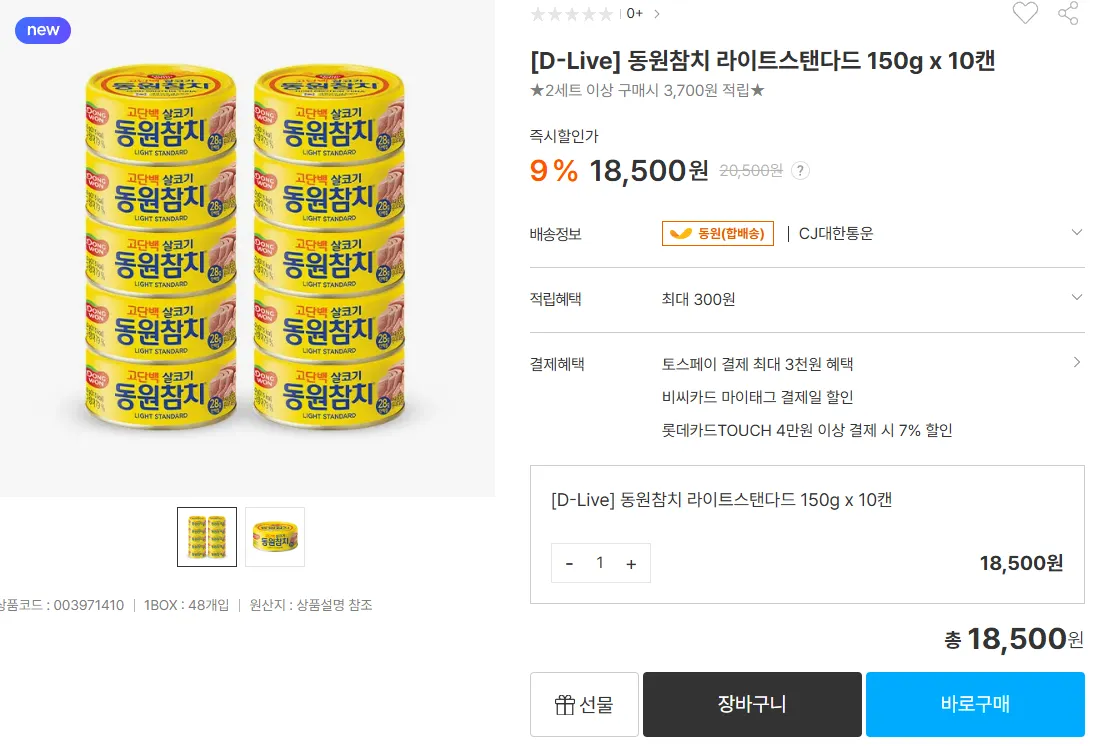Screen dimensions: 1098x746
Task: Add item to cart with 장바구니
Action: (752, 704)
